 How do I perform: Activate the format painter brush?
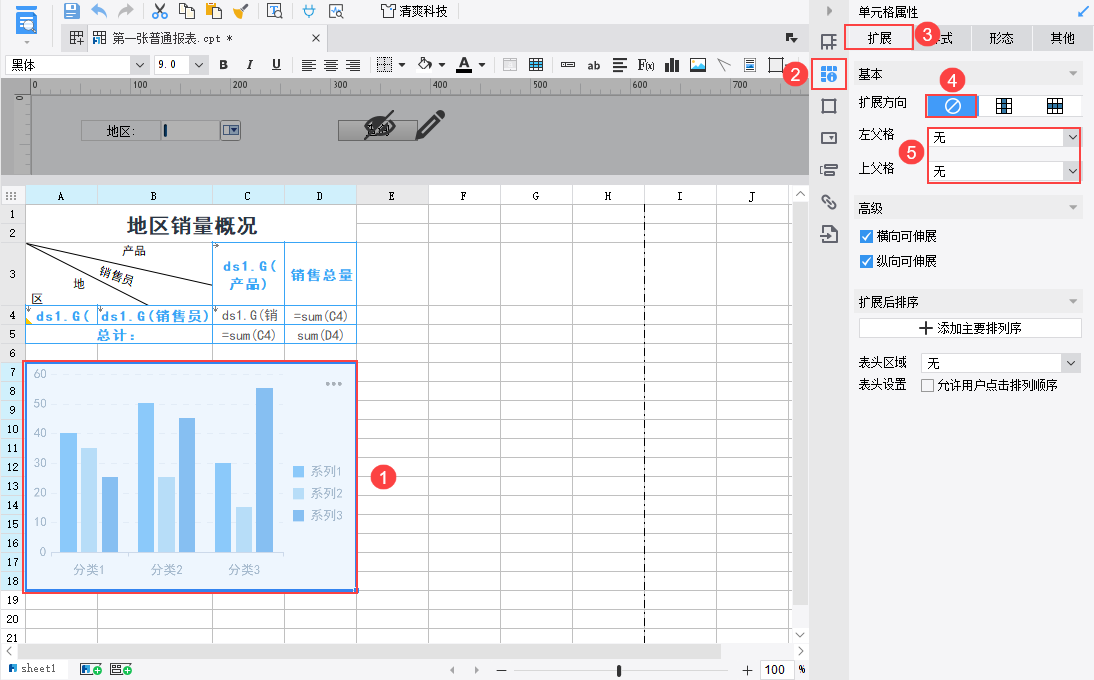pos(240,10)
